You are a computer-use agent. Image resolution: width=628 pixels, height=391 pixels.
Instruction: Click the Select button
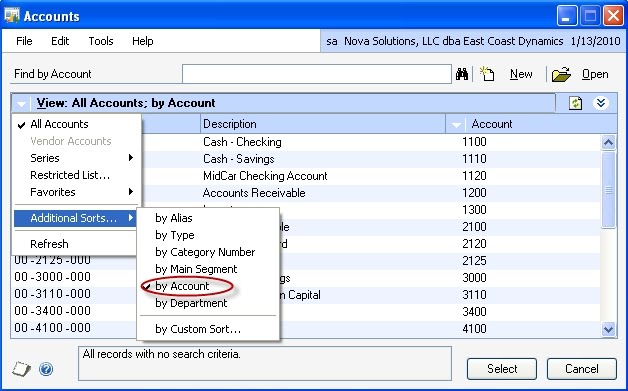tap(502, 369)
